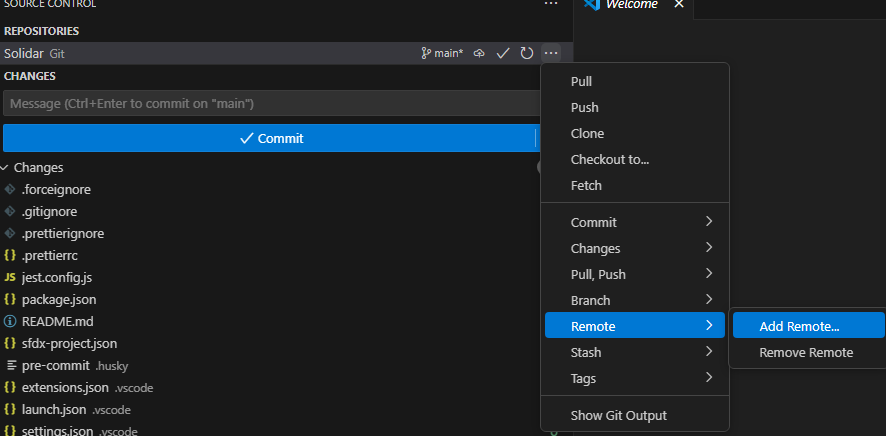
Task: Expand the Branch submenu arrow
Action: pos(709,299)
